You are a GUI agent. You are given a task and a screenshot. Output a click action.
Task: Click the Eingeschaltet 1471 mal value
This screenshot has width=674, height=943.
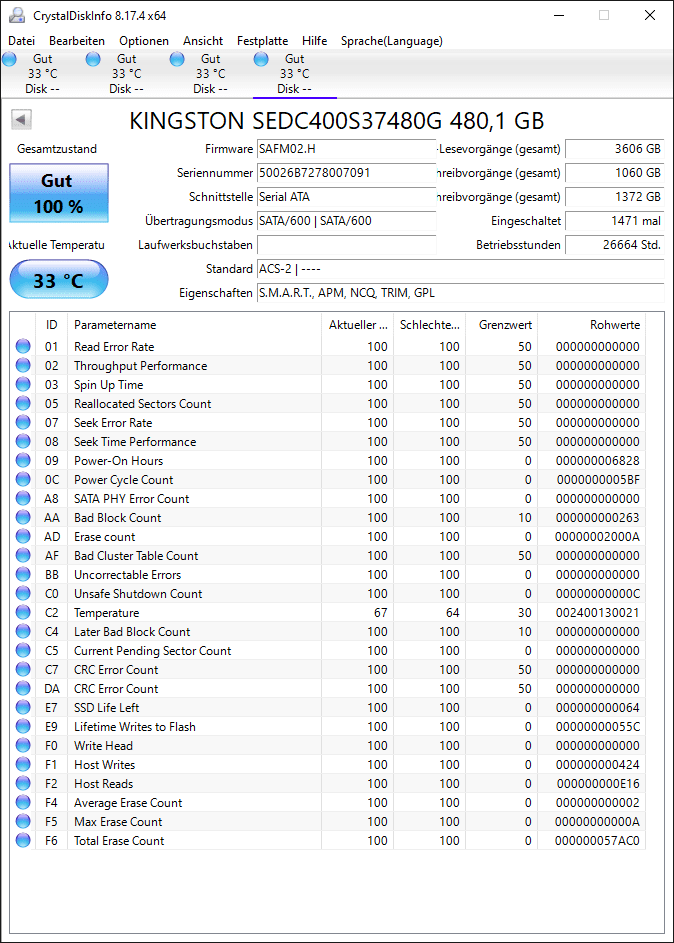click(614, 221)
